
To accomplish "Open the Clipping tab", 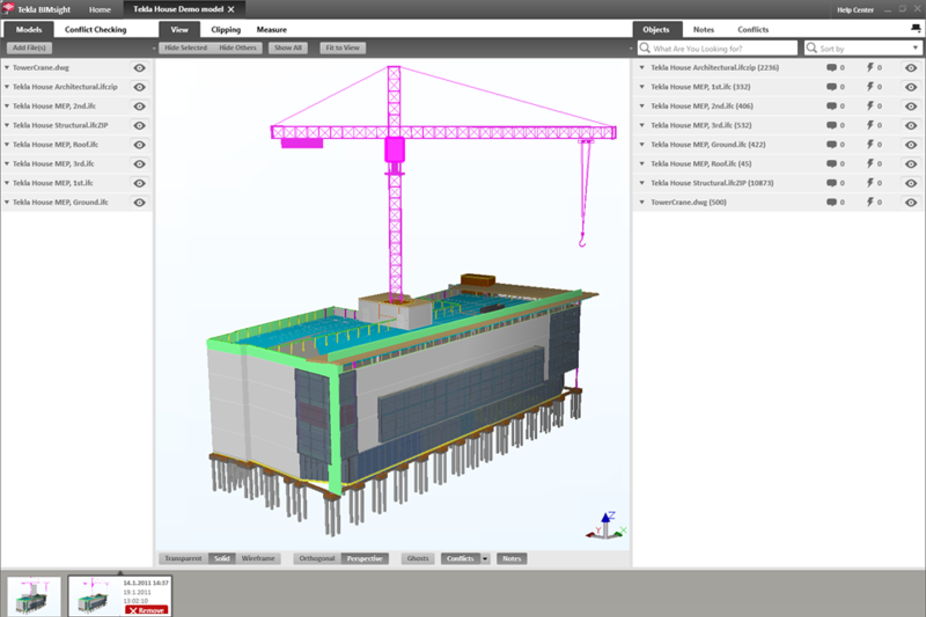I will point(226,30).
